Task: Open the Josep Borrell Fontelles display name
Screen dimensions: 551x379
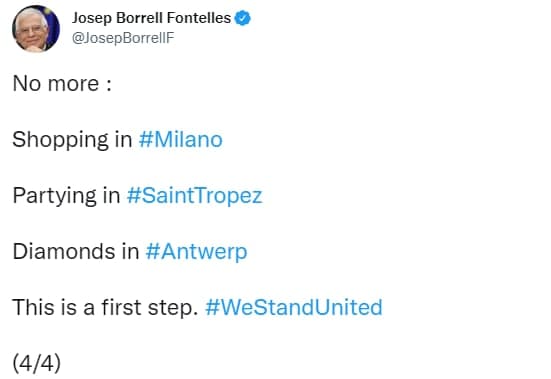Action: click(151, 18)
